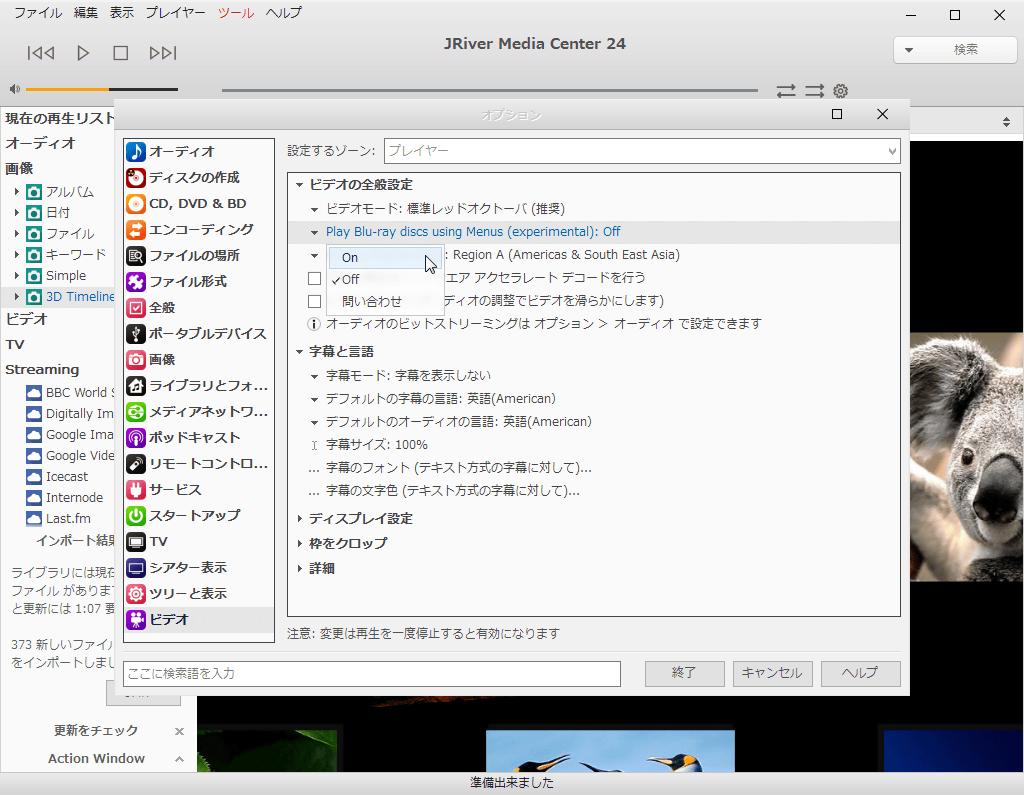
Task: Select the リモートコントロ... remote control category
Action: pyautogui.click(x=199, y=464)
